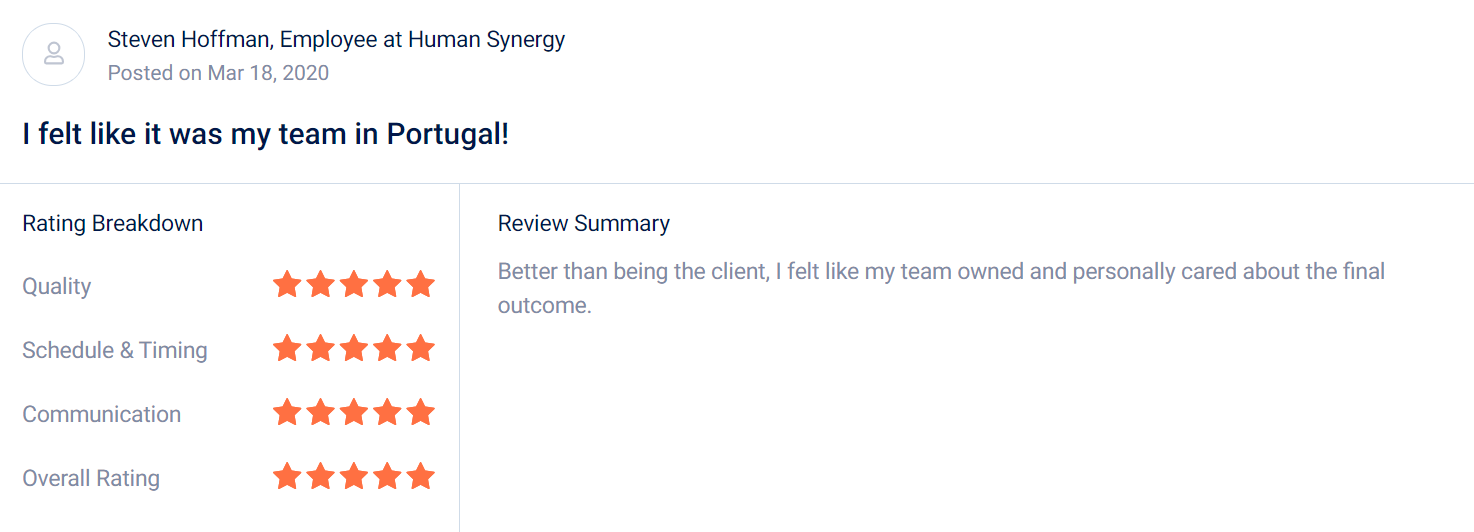The width and height of the screenshot is (1474, 532).
Task: Click the second star in Communication rating
Action: [320, 413]
